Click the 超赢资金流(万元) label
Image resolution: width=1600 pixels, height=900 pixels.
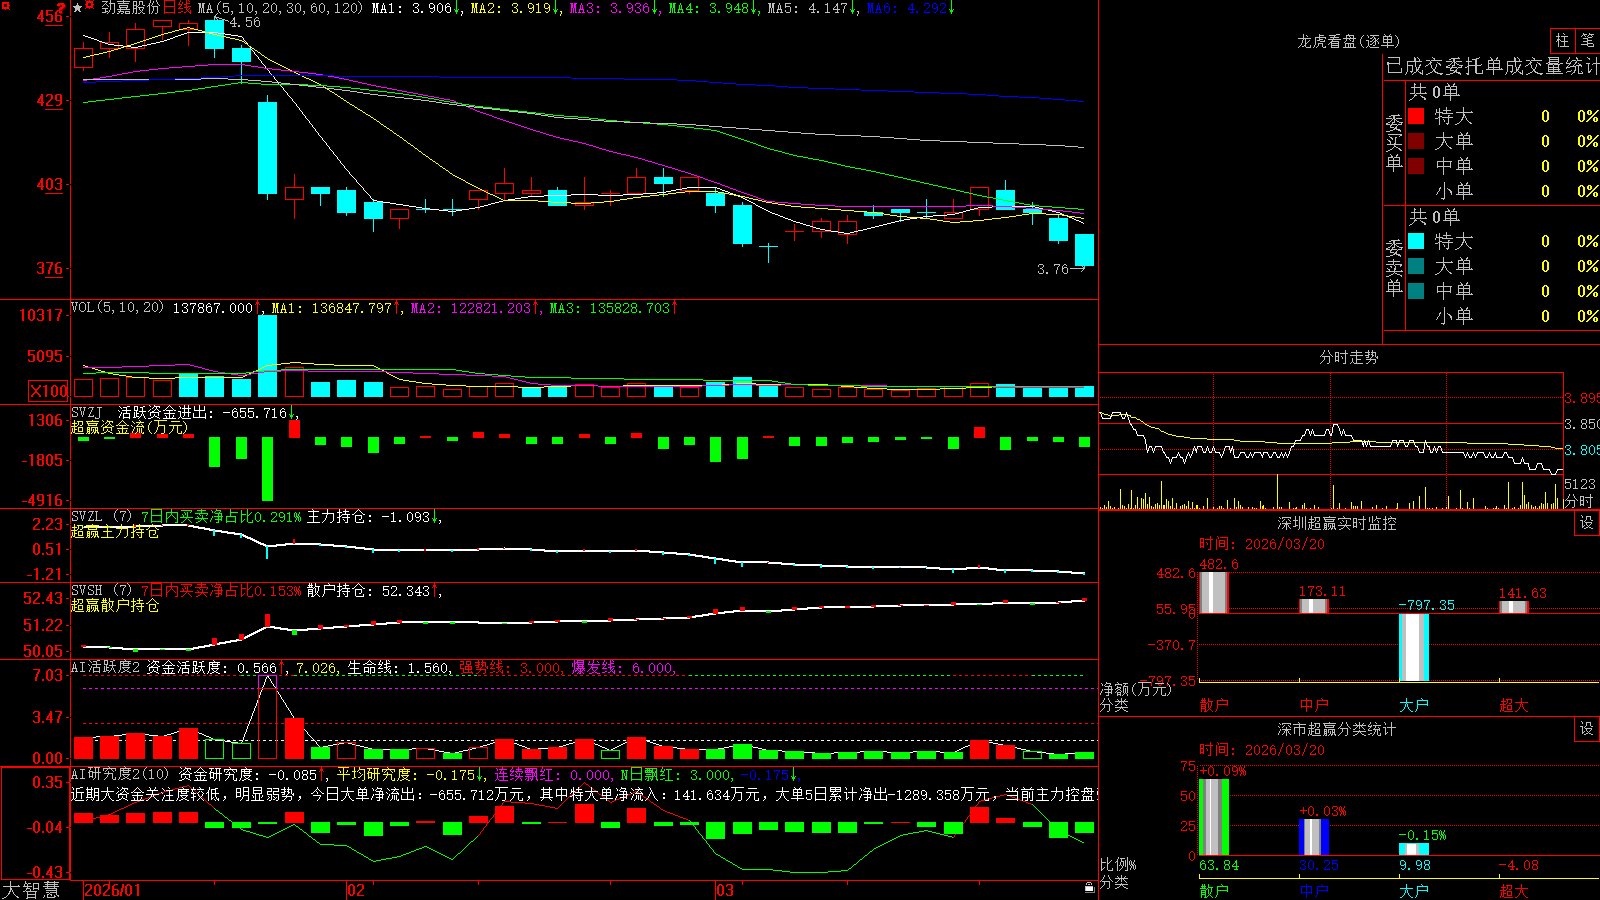(129, 427)
